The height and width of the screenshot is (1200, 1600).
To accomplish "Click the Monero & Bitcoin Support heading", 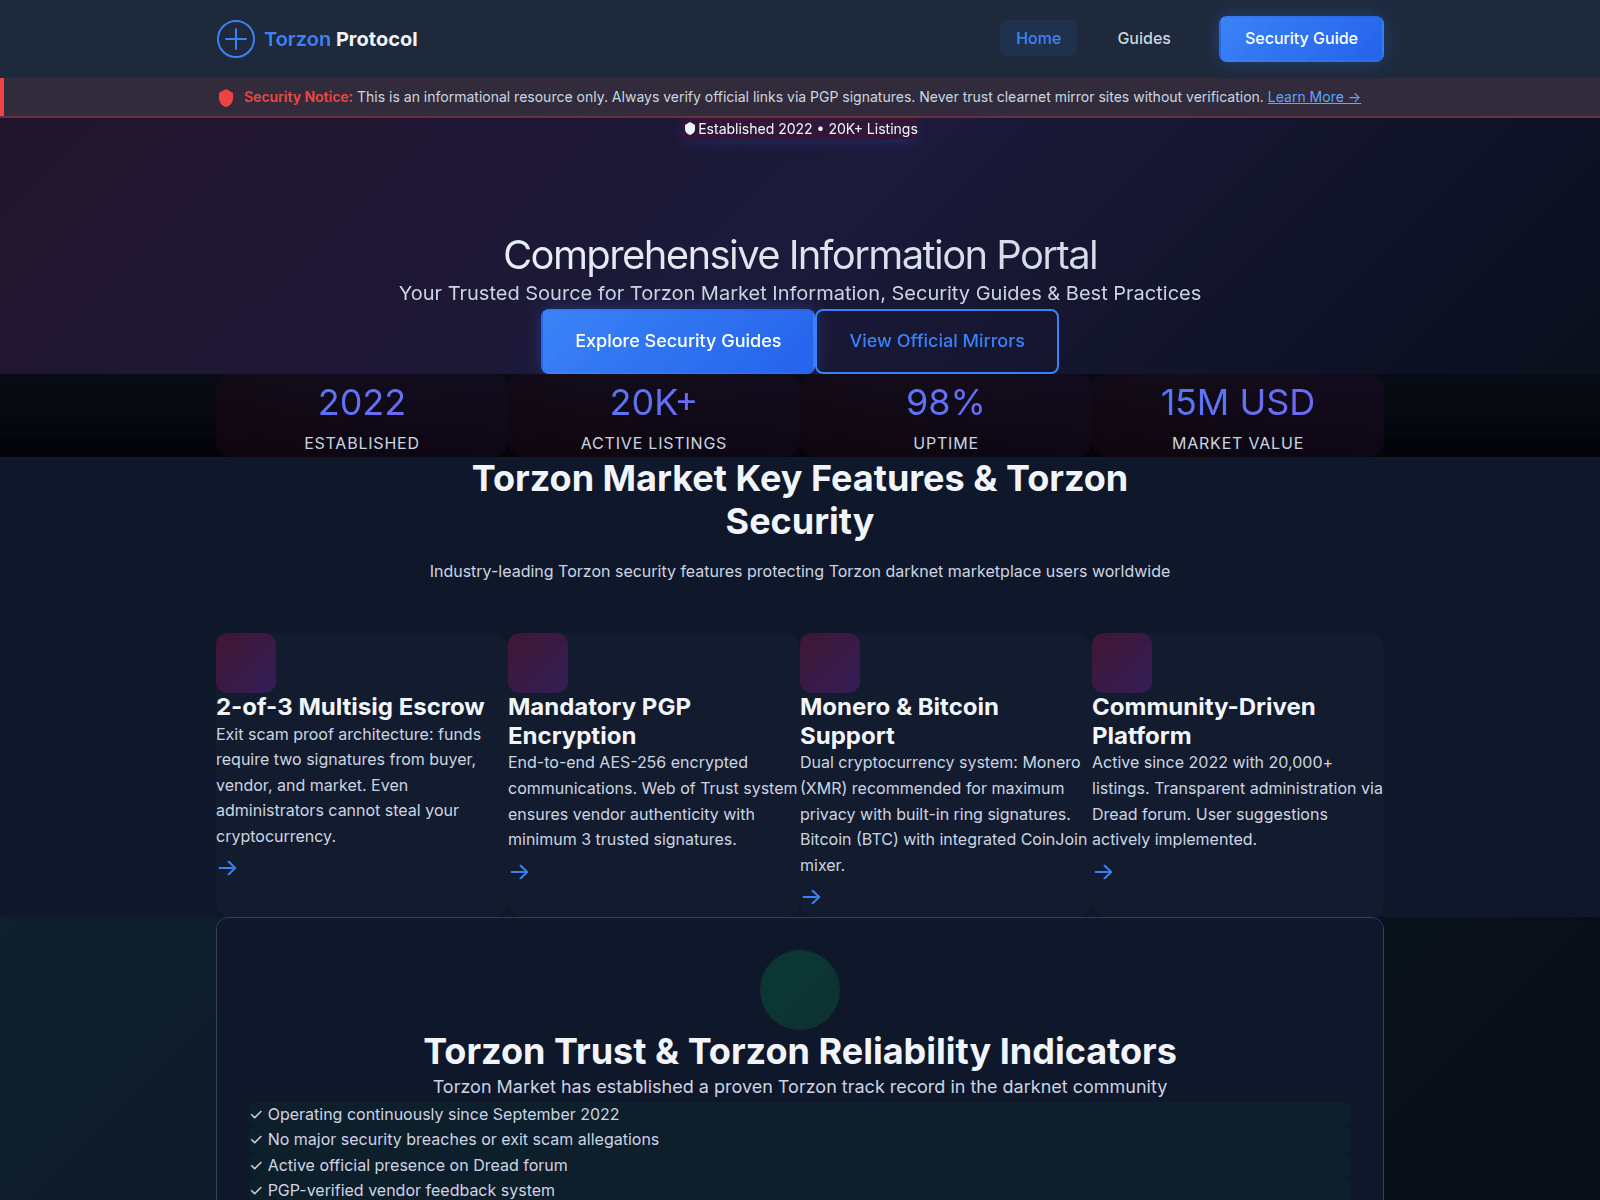I will (x=899, y=721).
